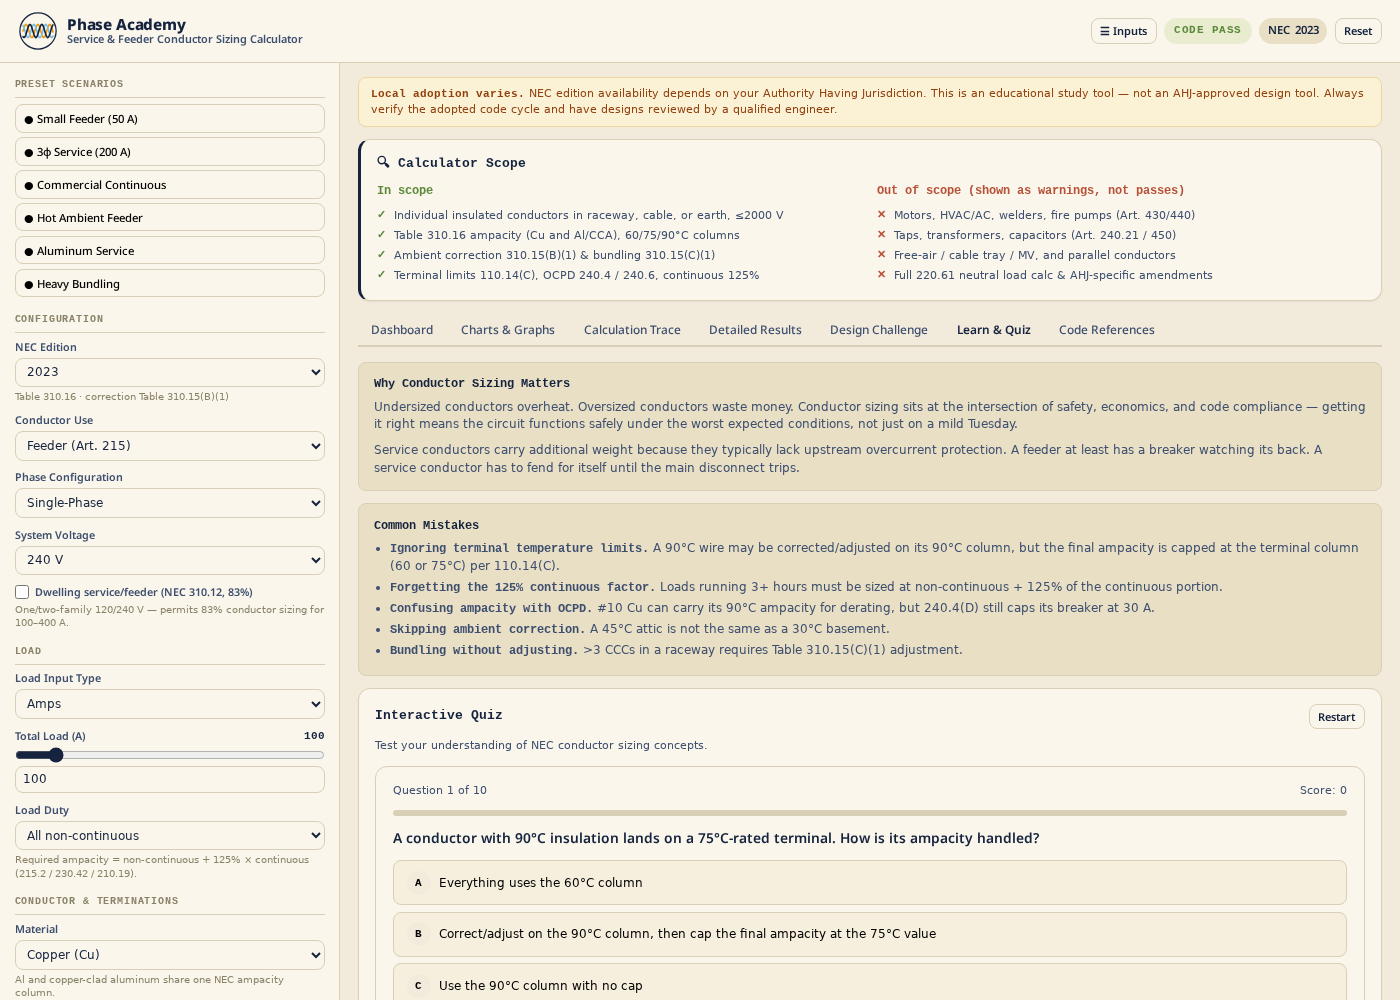The image size is (1400, 1000).
Task: Click the 'In scope' heading
Action: [405, 190]
